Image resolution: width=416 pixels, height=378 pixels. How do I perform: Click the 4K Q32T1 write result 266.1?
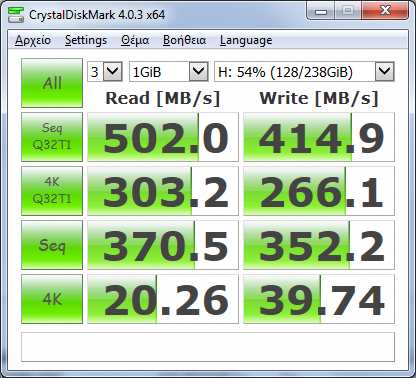coord(319,191)
